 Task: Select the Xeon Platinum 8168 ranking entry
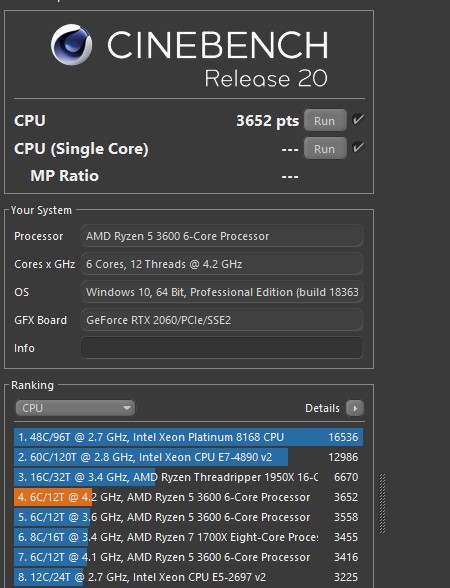(x=188, y=437)
